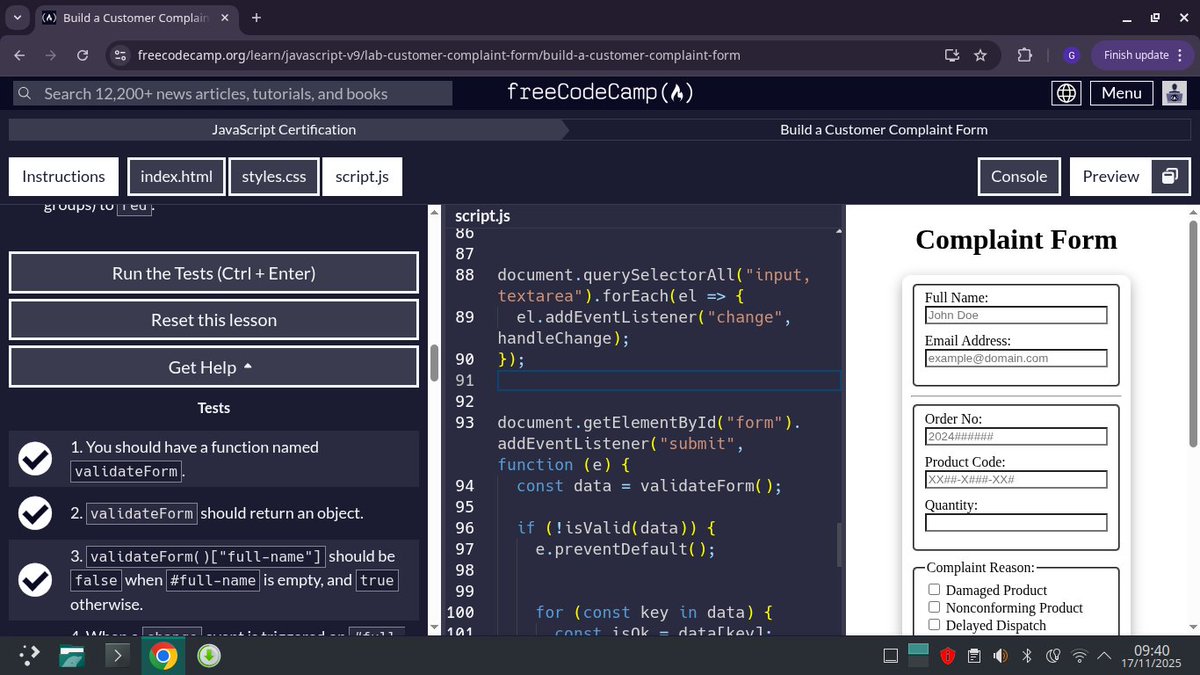Click the Quantity input field
Image resolution: width=1200 pixels, height=675 pixels.
[1016, 523]
